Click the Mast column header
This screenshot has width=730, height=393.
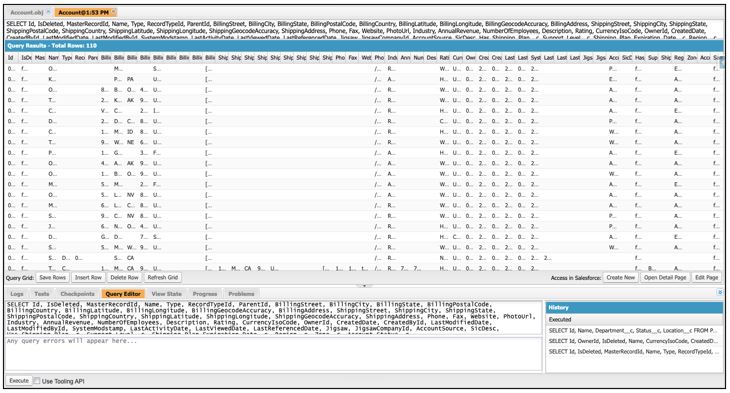click(40, 58)
